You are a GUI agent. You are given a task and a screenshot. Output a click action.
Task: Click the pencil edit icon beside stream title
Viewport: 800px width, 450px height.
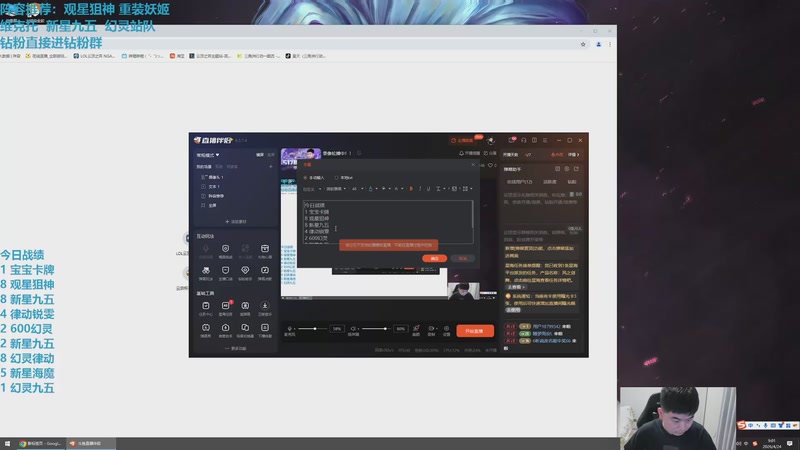(x=359, y=153)
